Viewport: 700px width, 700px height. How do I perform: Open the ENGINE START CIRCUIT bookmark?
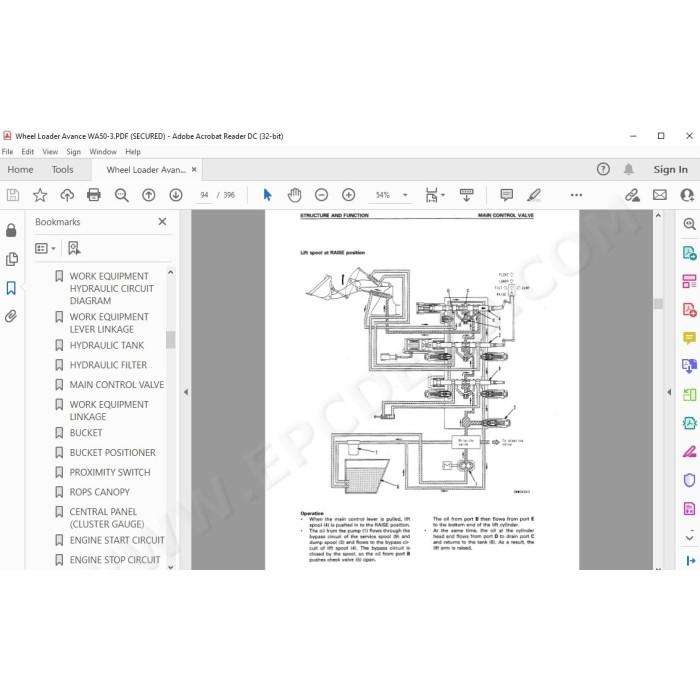point(117,540)
